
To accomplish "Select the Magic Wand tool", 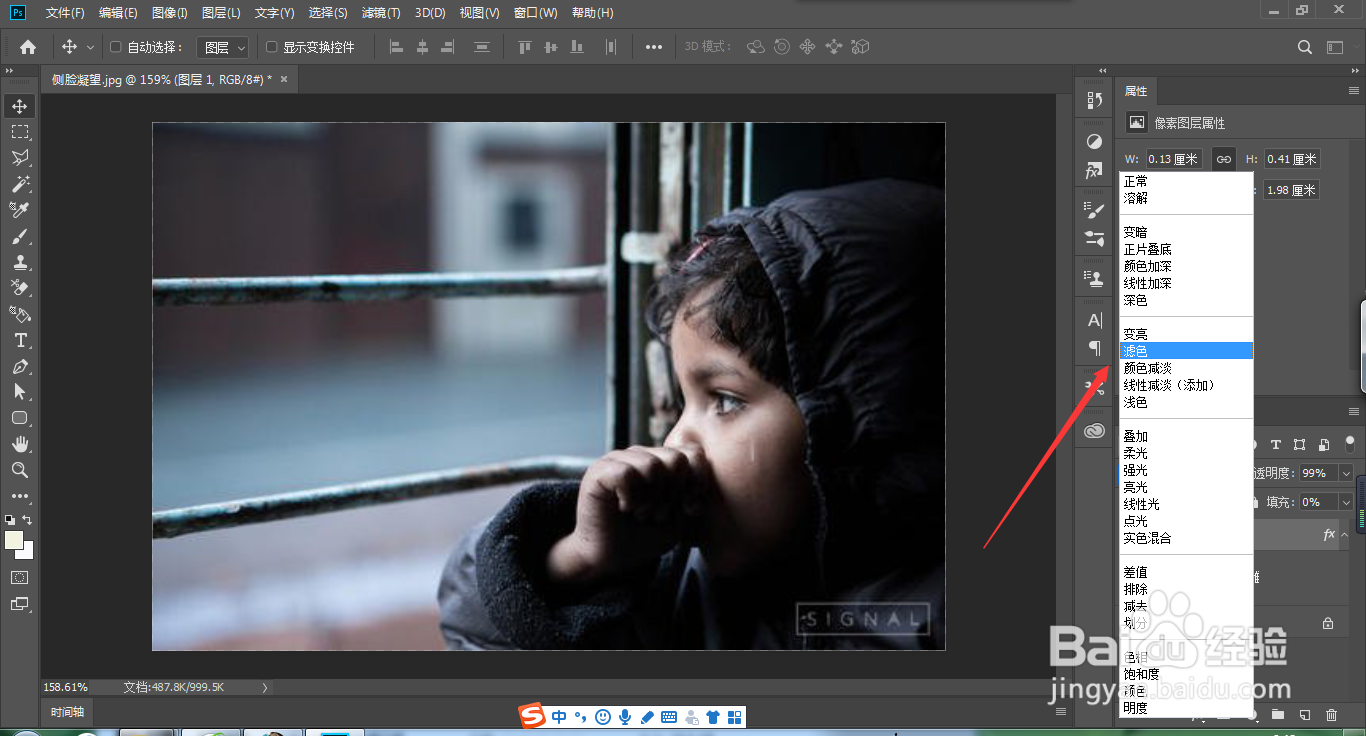I will coord(20,184).
